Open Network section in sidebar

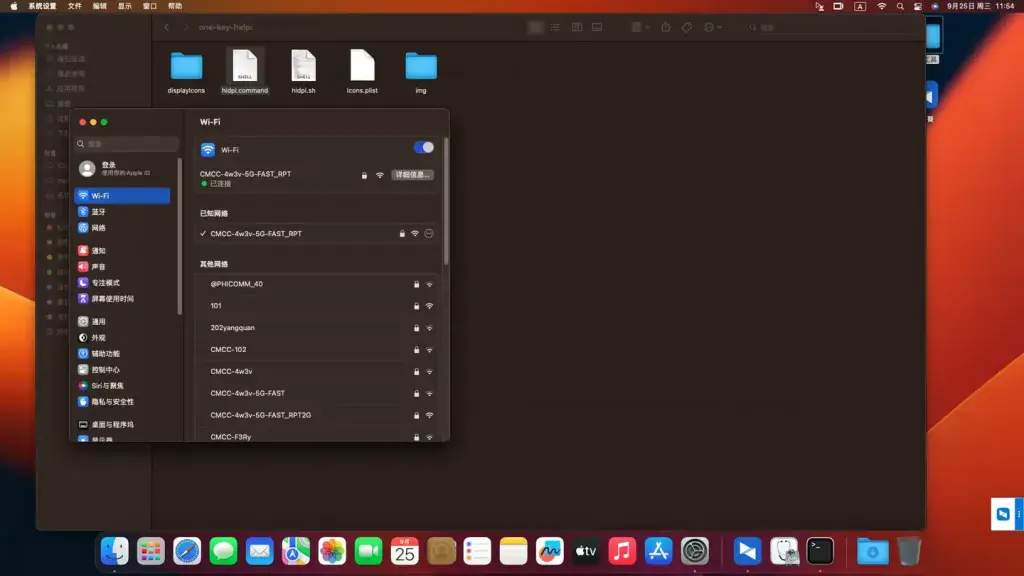coord(122,228)
